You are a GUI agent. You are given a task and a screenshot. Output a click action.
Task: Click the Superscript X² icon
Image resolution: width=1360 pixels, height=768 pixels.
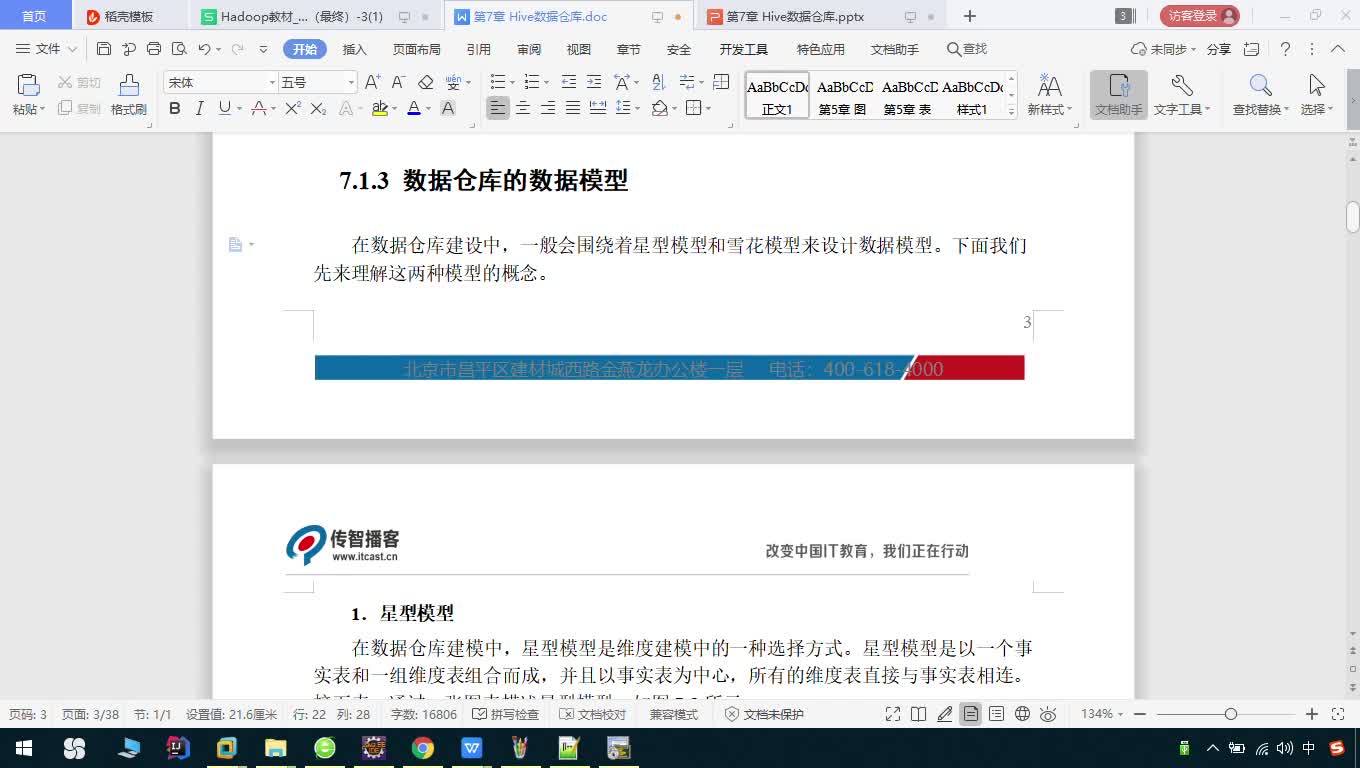click(x=293, y=108)
